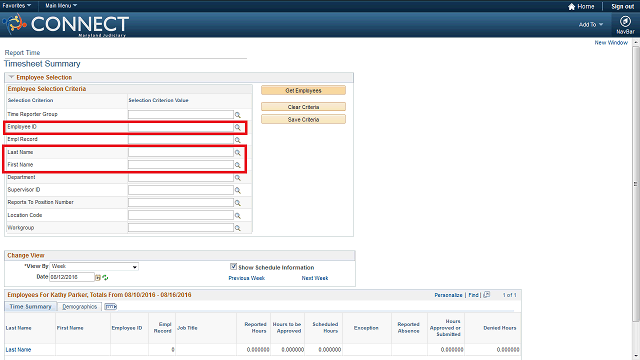Open Workgroup lookup magnifier
This screenshot has height=360, width=640.
238,228
